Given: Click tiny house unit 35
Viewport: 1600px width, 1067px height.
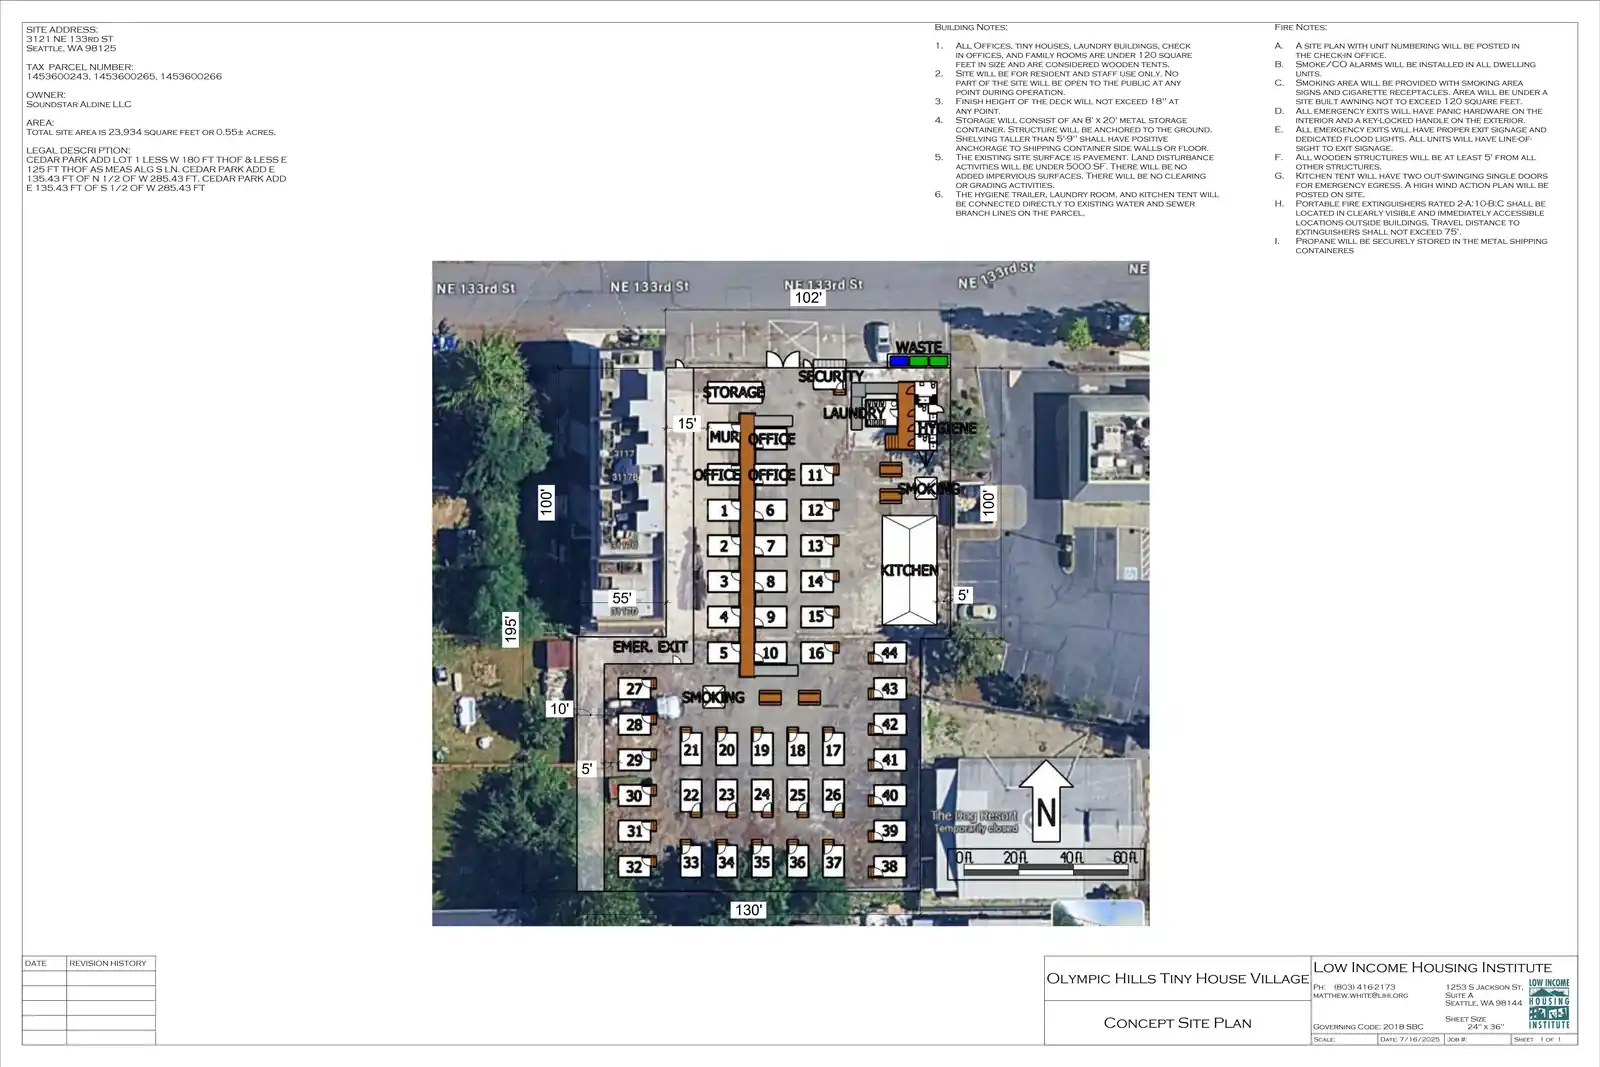Looking at the screenshot, I should pyautogui.click(x=762, y=862).
